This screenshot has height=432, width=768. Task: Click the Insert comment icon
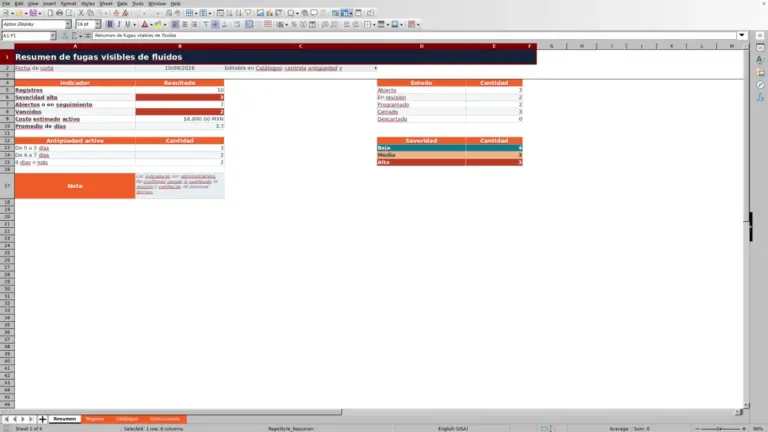point(314,13)
